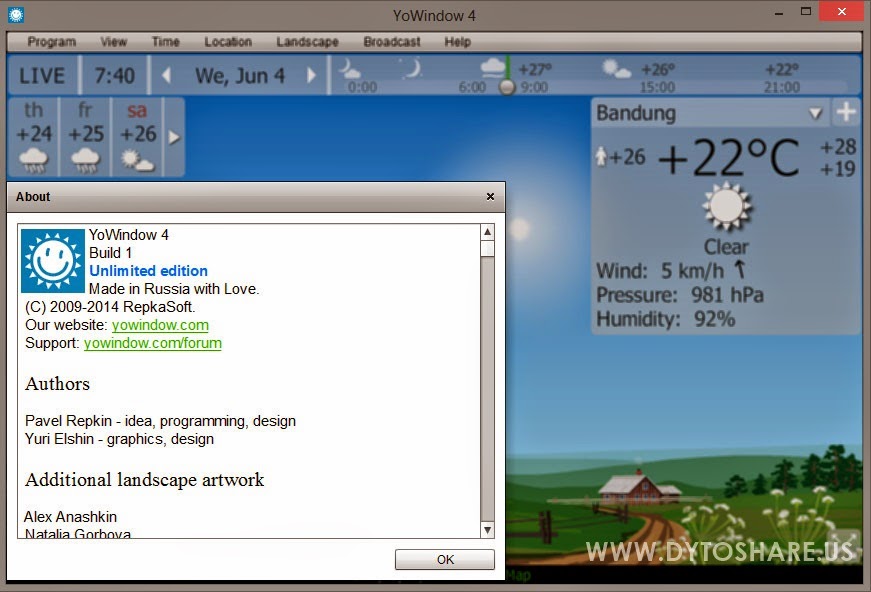Click the +19 low temperature
871x592 pixels.
point(838,168)
